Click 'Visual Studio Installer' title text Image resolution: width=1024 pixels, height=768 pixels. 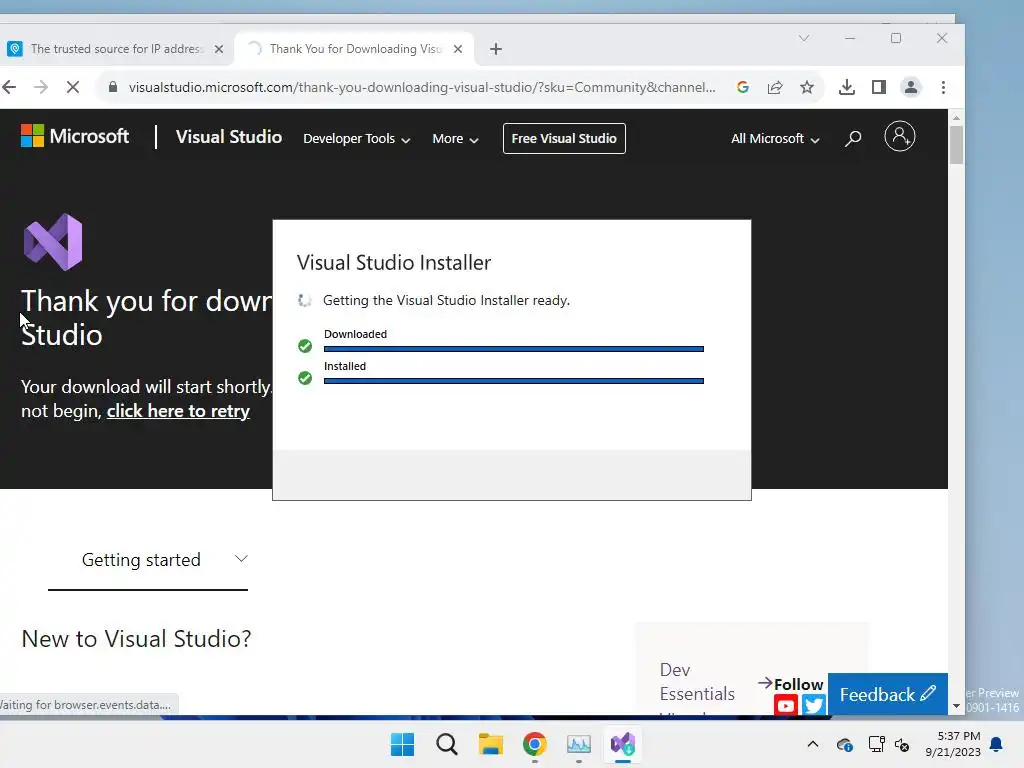click(x=394, y=263)
